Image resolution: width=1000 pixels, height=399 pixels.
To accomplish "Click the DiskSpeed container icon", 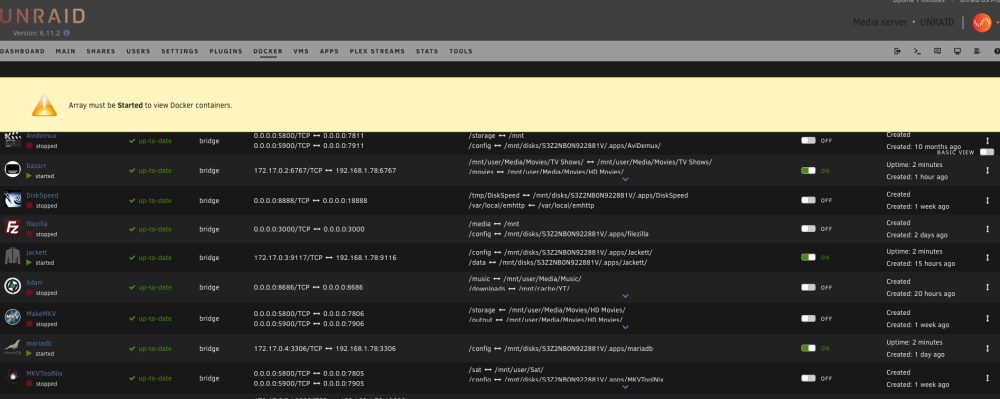I will pyautogui.click(x=13, y=200).
